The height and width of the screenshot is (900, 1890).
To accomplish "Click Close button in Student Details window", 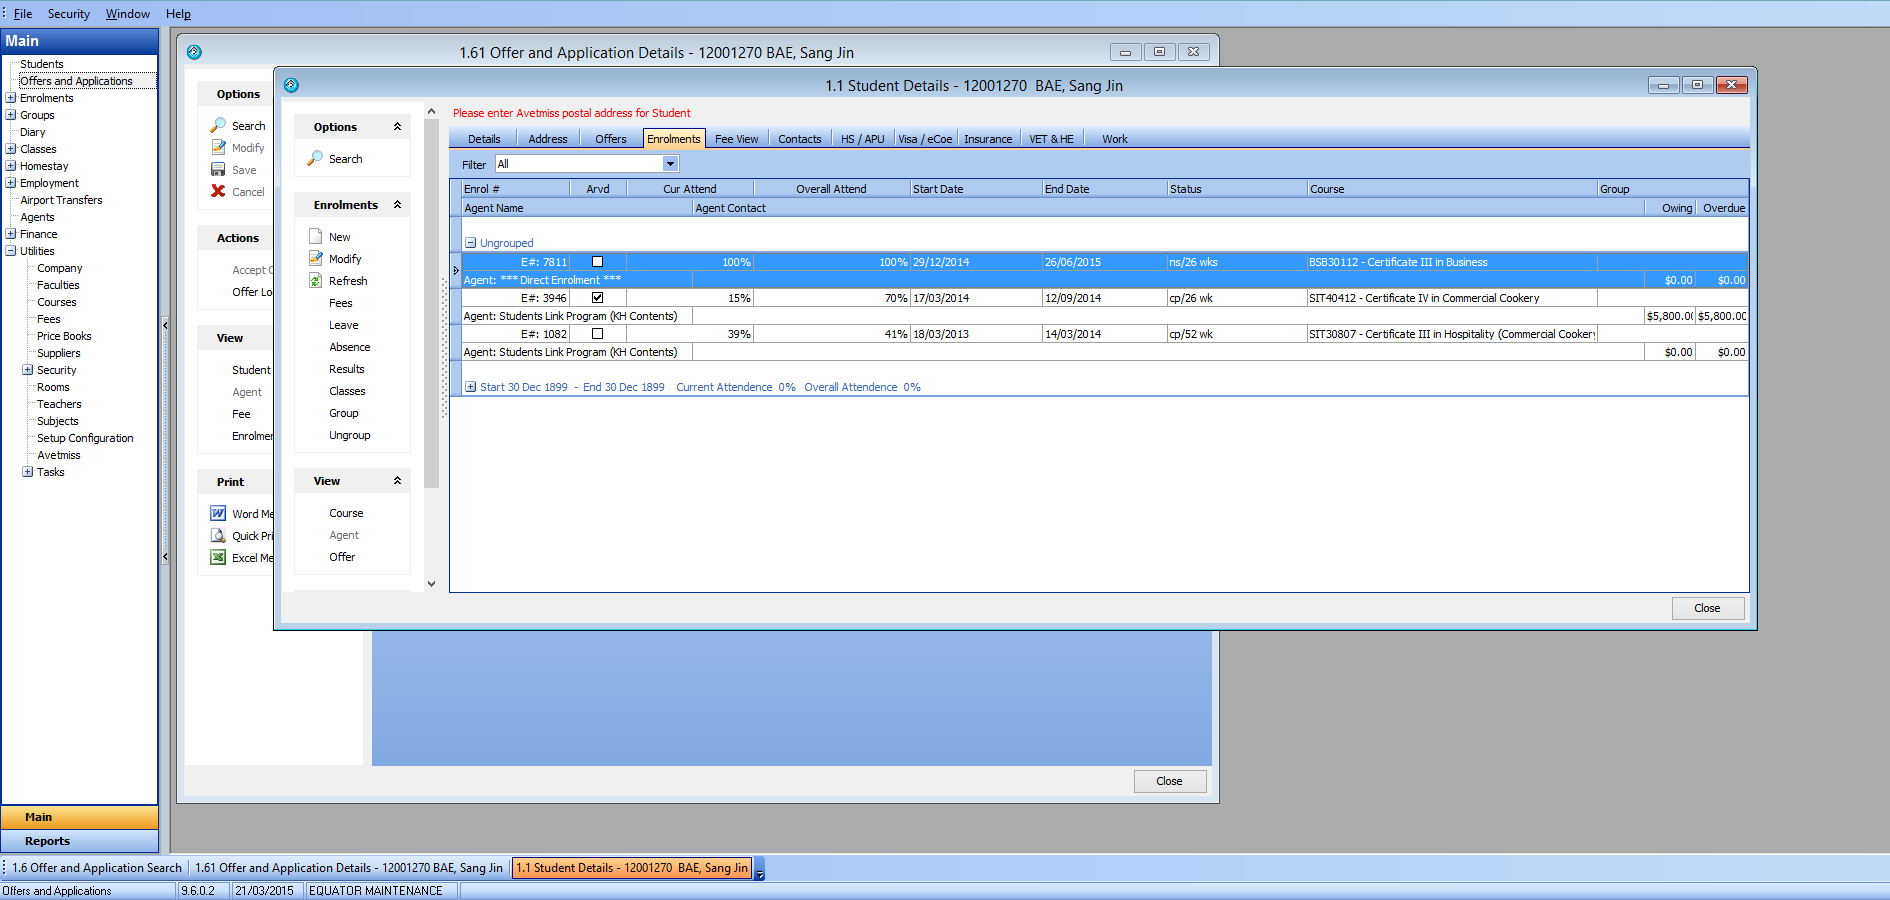I will [1707, 608].
